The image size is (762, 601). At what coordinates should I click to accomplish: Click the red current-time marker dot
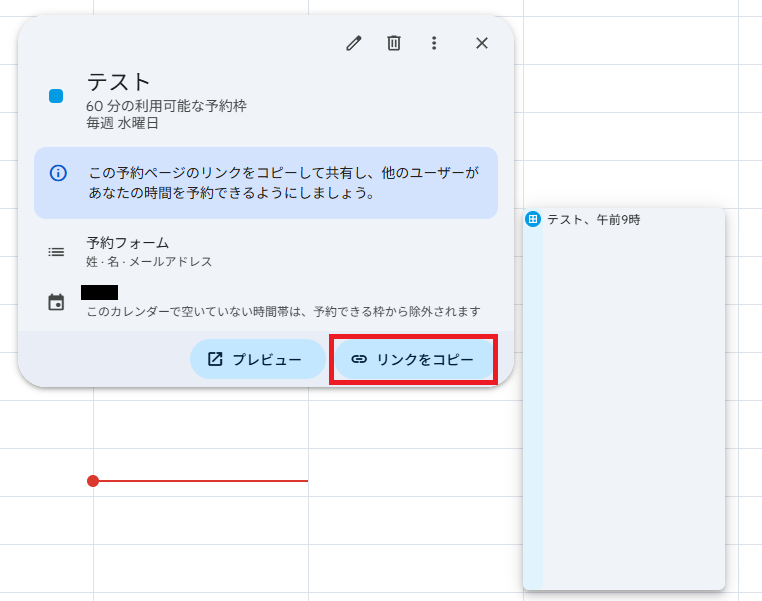coord(93,481)
